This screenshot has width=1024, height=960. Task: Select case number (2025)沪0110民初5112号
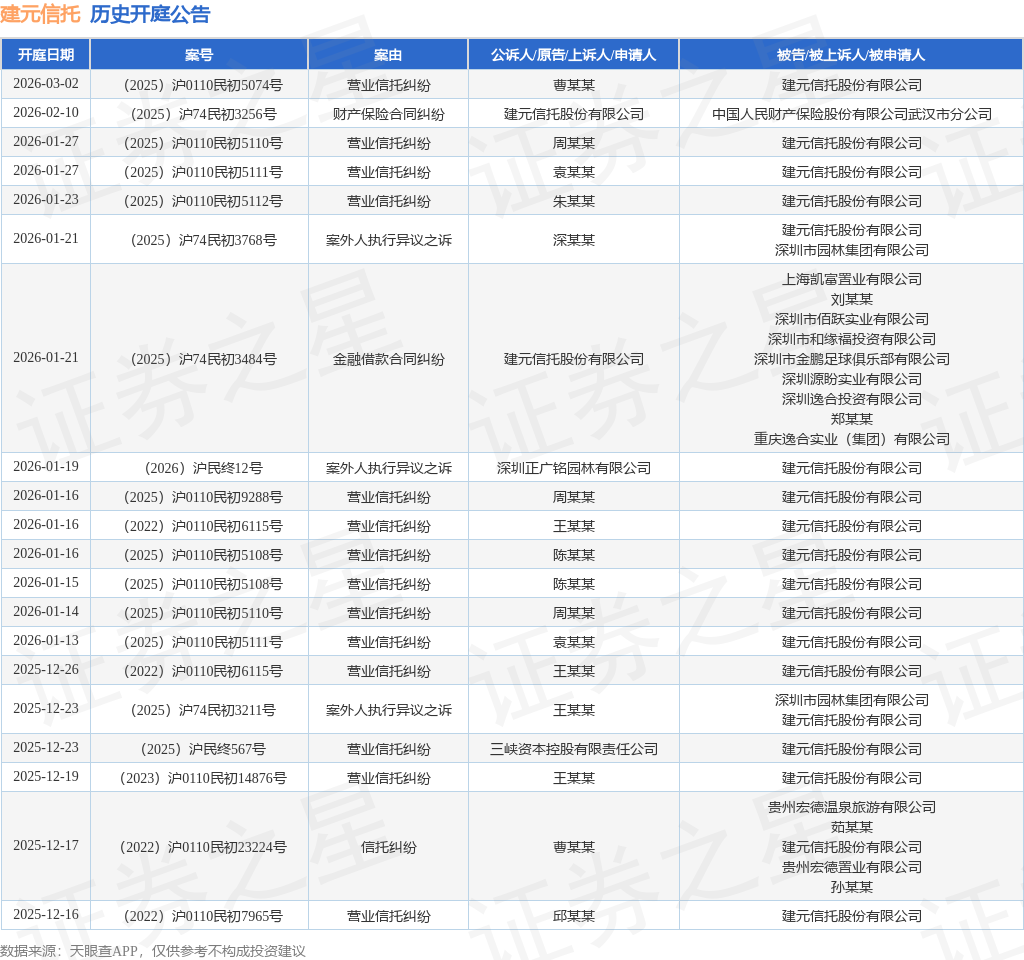(203, 201)
